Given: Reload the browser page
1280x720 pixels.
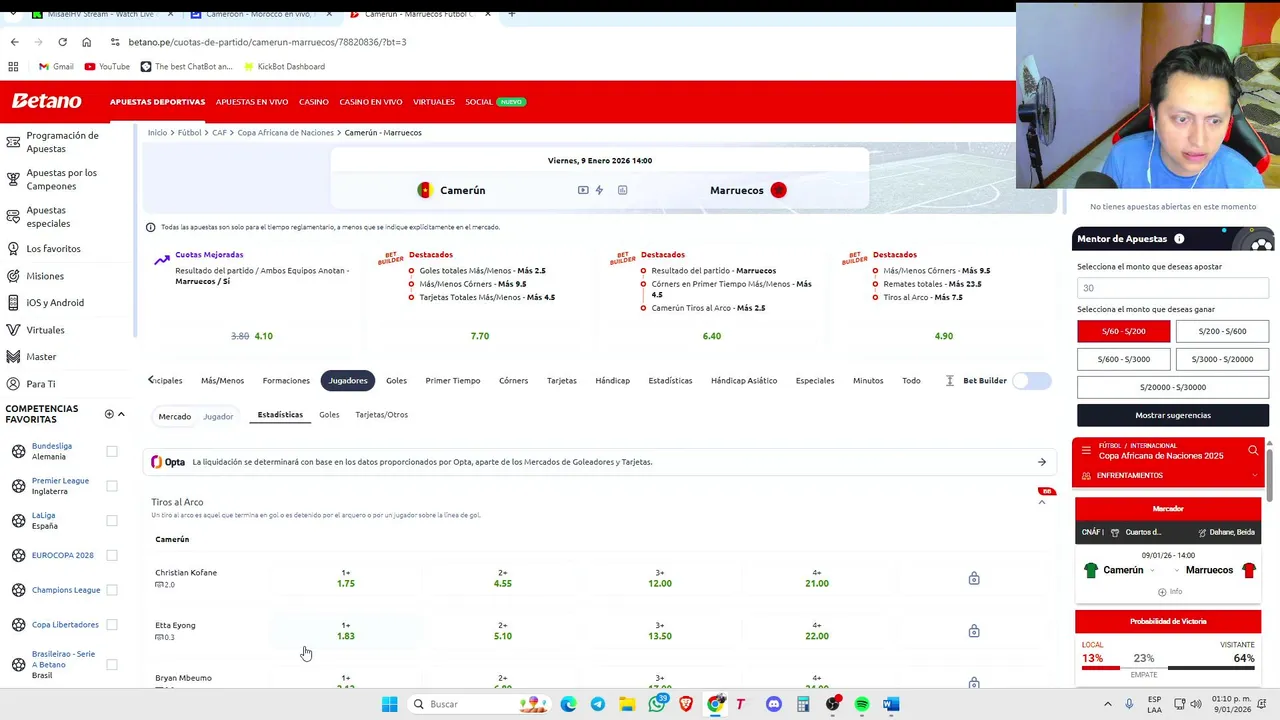Looking at the screenshot, I should pos(62,42).
